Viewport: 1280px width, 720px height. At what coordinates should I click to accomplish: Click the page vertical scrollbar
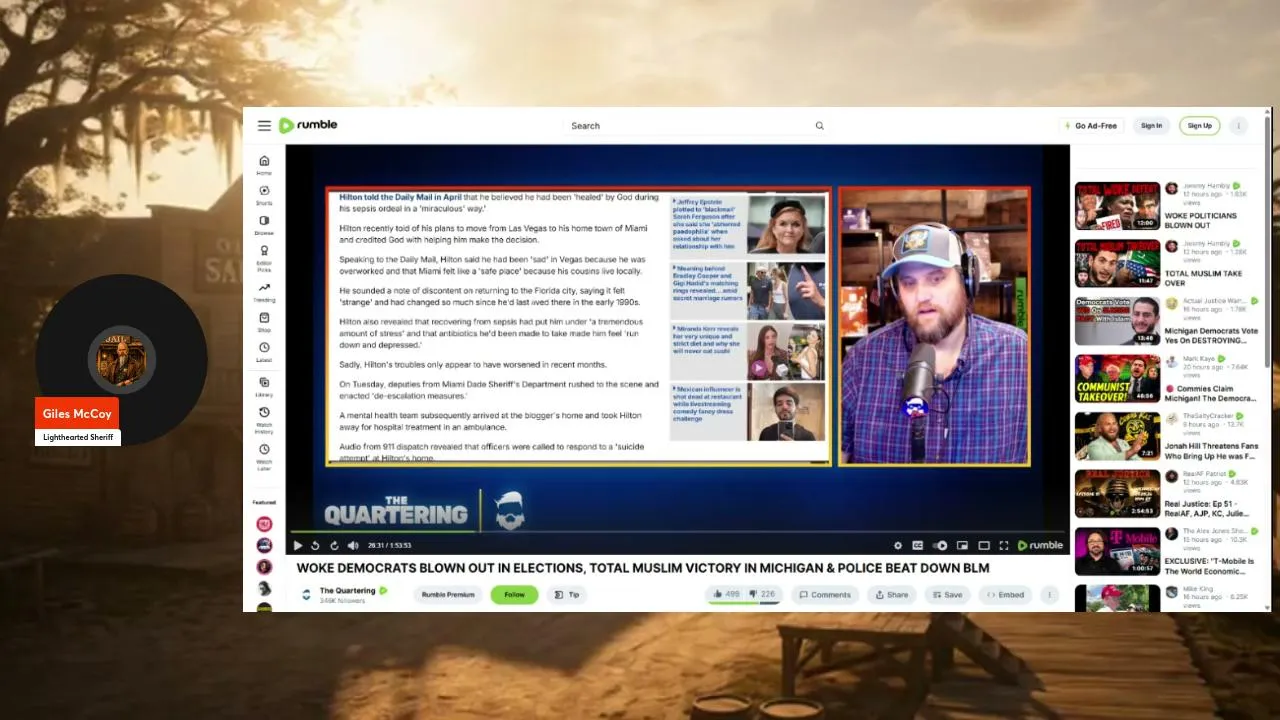point(1269,240)
